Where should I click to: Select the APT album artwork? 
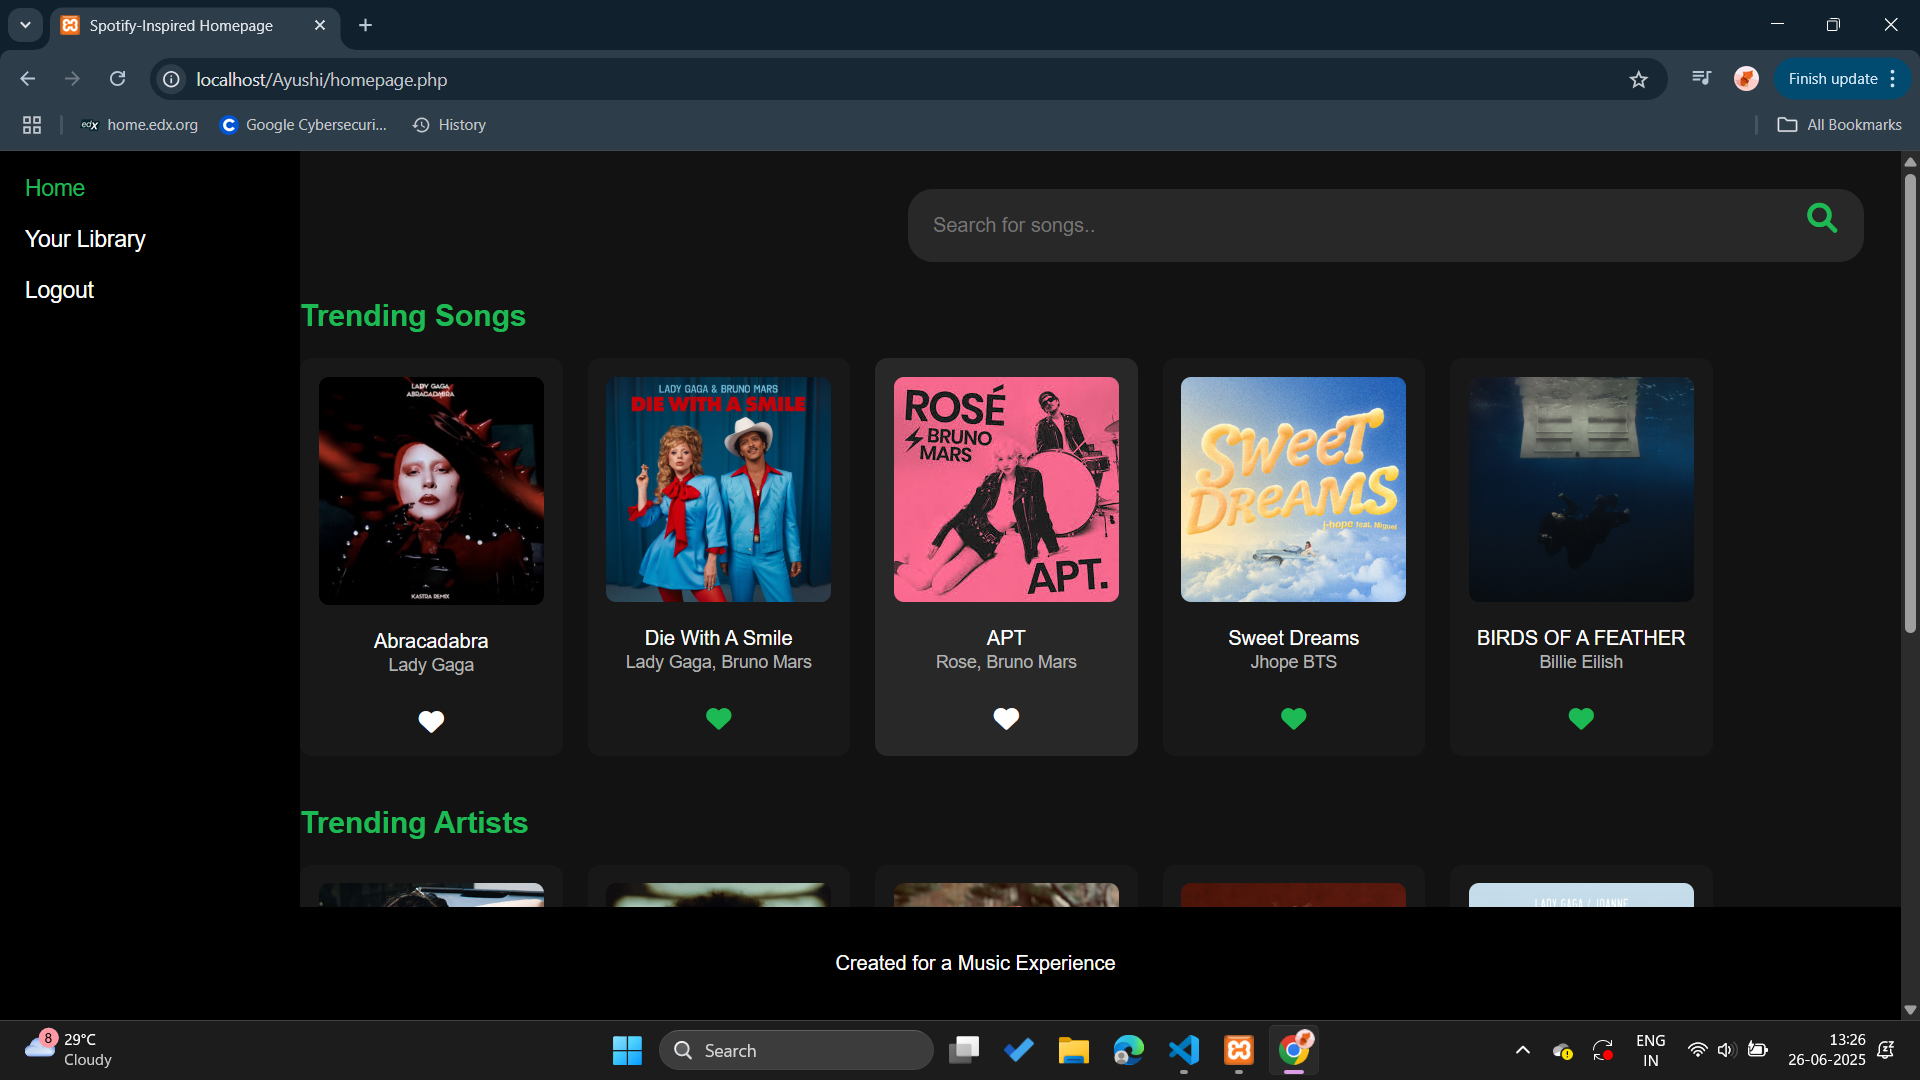coord(1006,489)
